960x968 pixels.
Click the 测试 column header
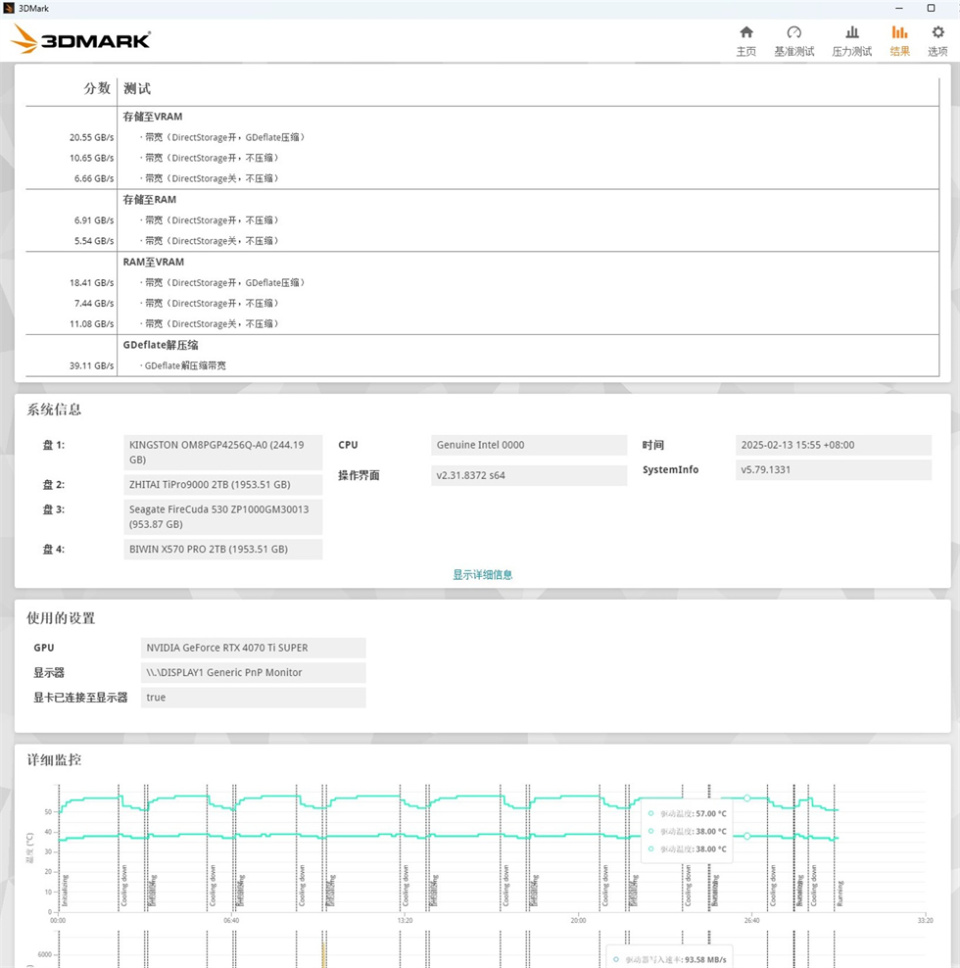(x=137, y=88)
